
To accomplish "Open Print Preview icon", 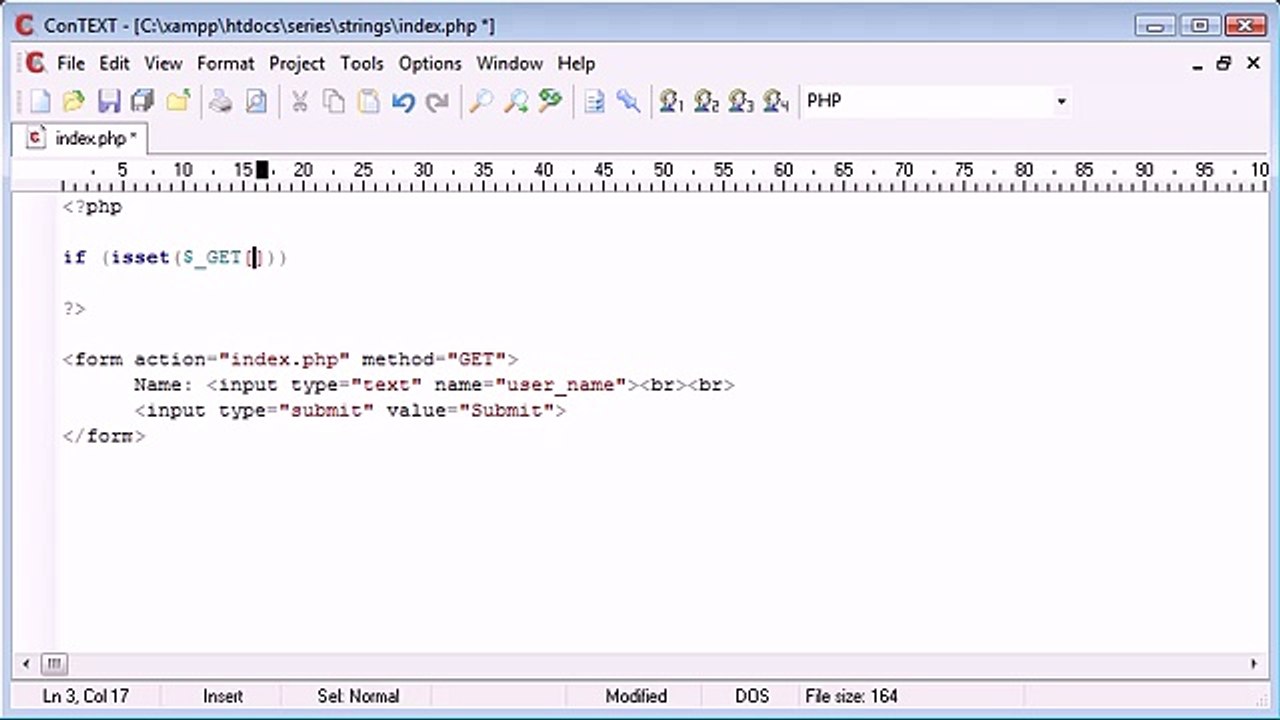I will coord(256,101).
